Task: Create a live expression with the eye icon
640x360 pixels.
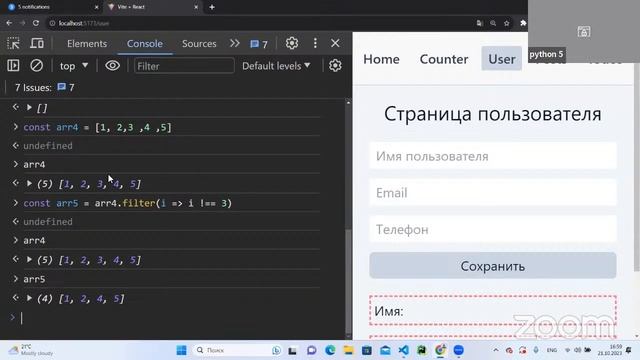Action: pyautogui.click(x=112, y=65)
